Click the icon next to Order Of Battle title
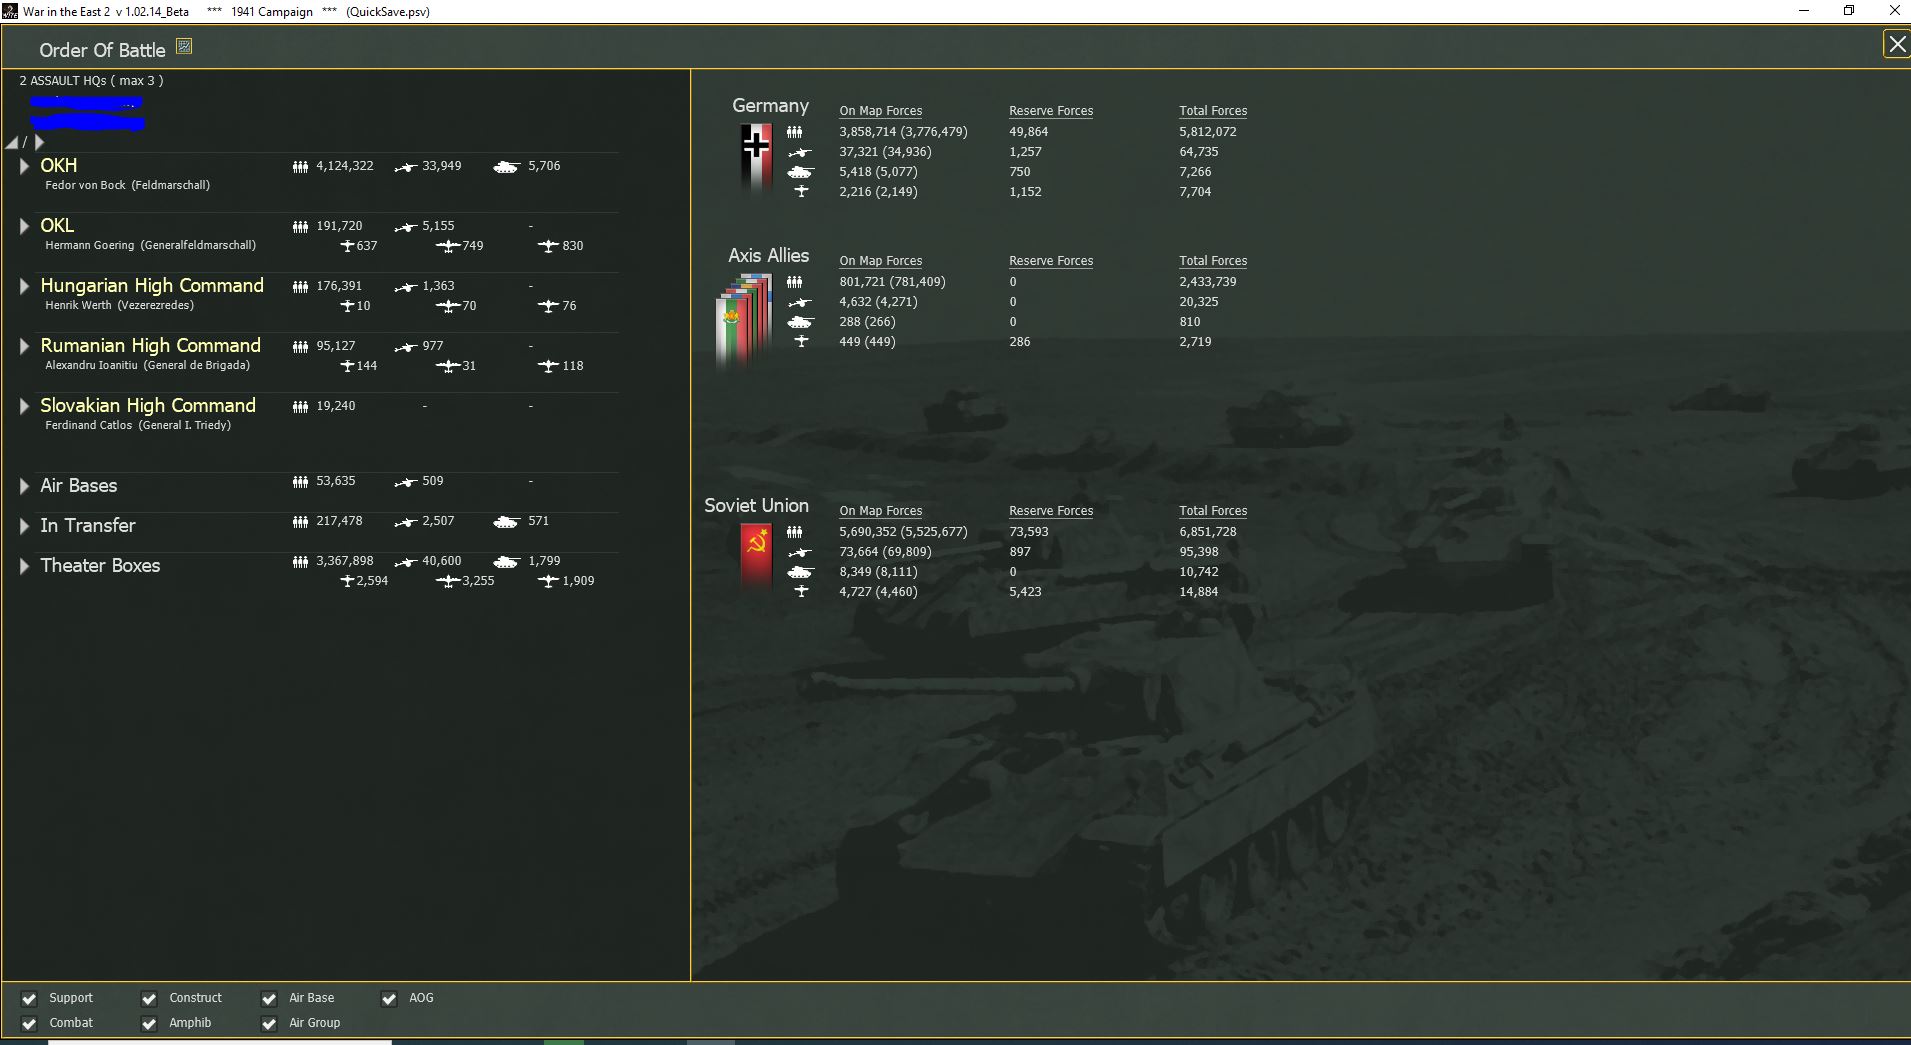The width and height of the screenshot is (1911, 1045). (x=184, y=46)
